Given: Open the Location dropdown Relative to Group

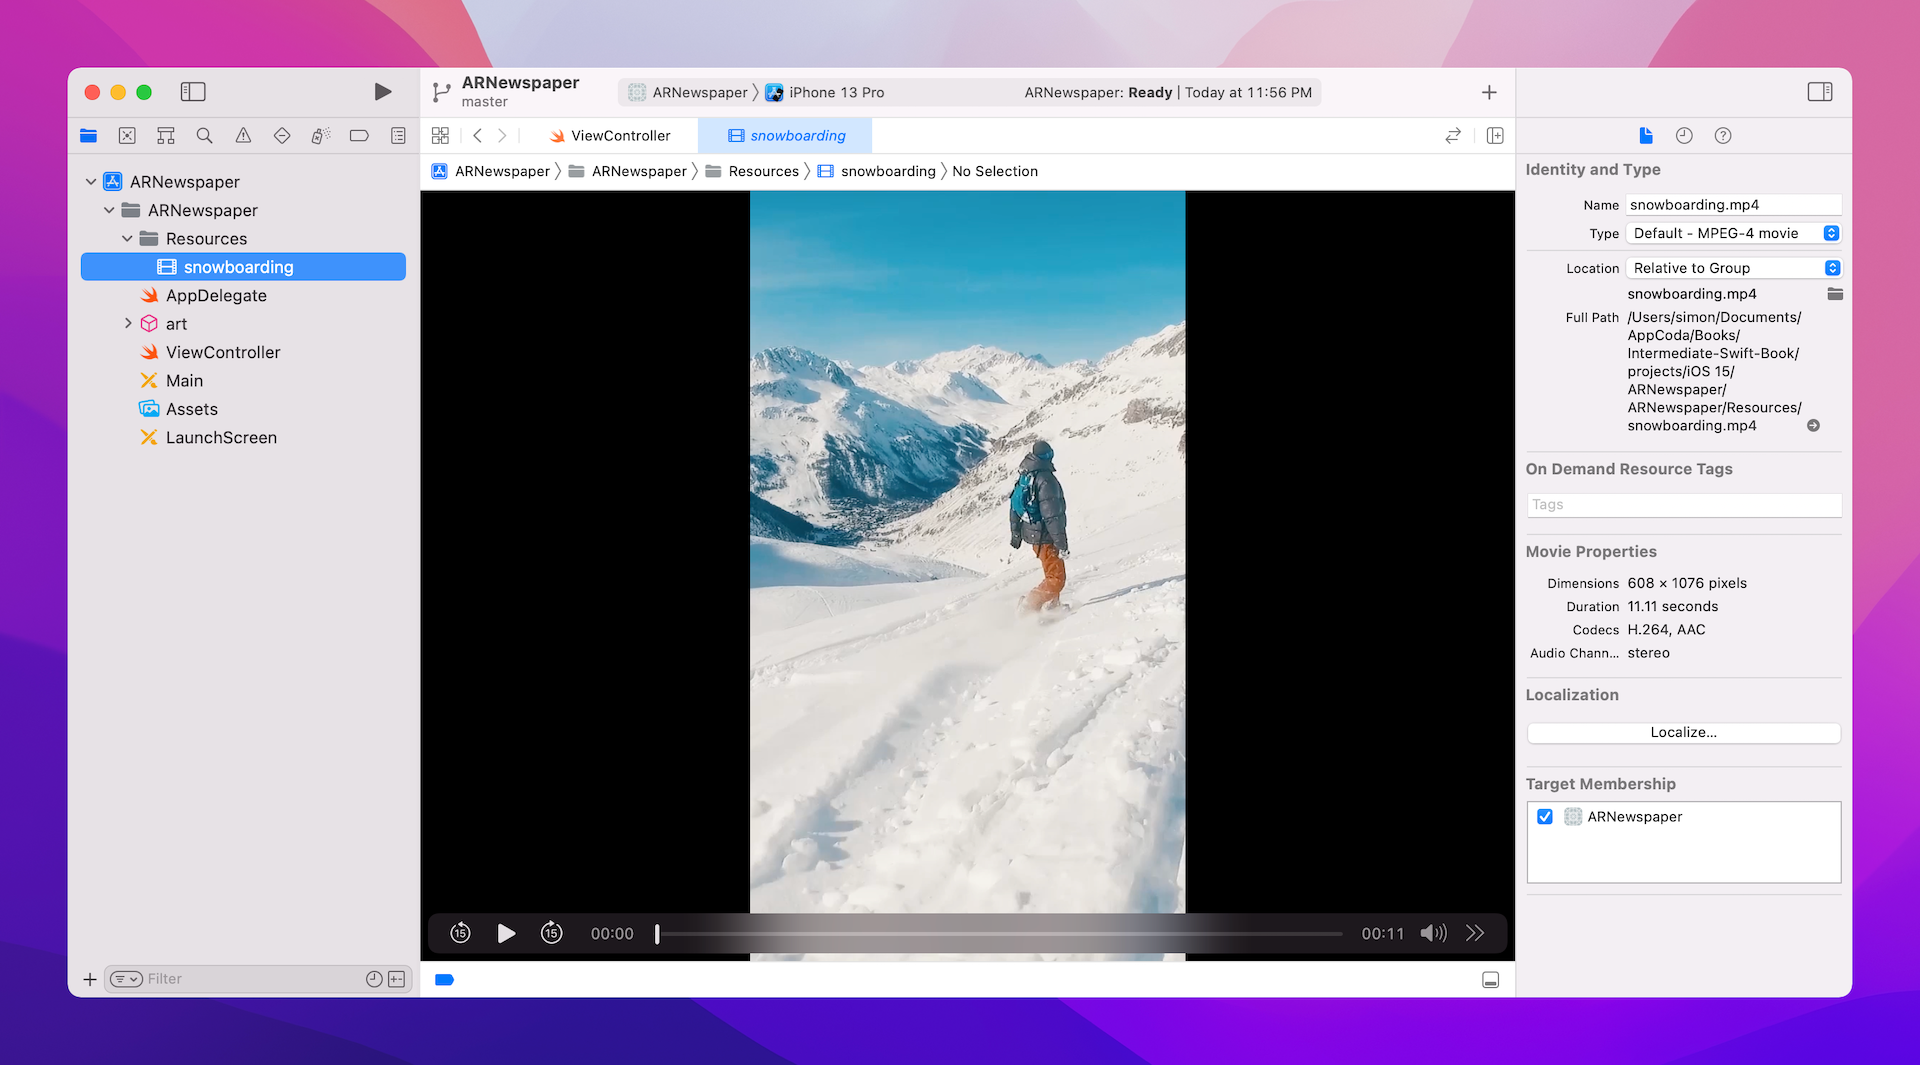Looking at the screenshot, I should pos(1734,268).
